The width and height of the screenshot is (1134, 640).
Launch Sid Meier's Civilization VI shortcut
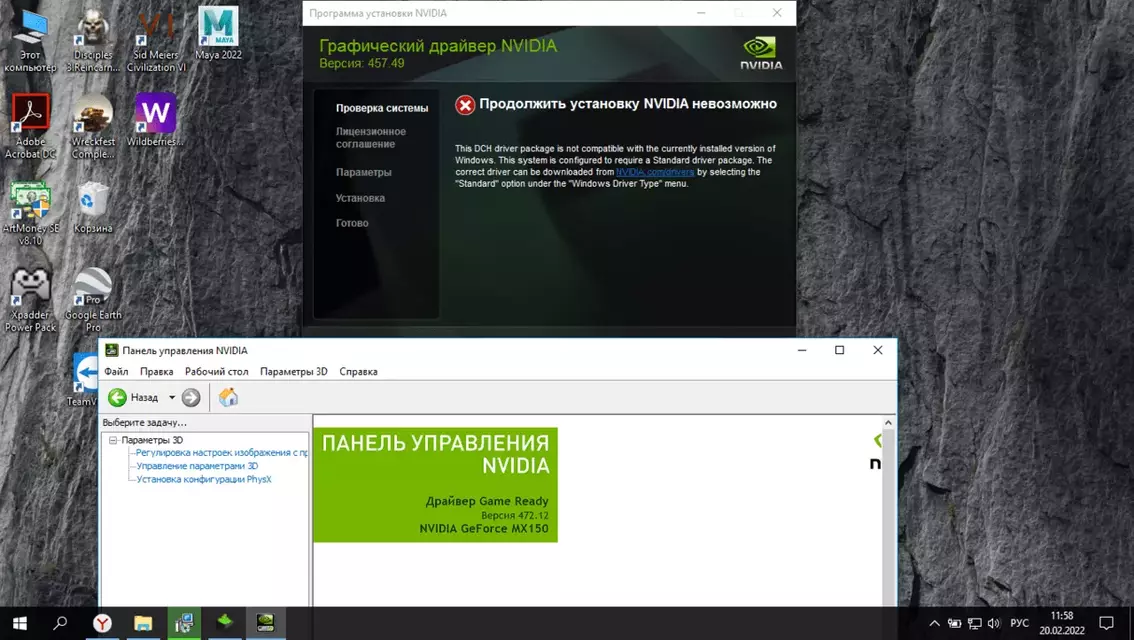pos(155,41)
